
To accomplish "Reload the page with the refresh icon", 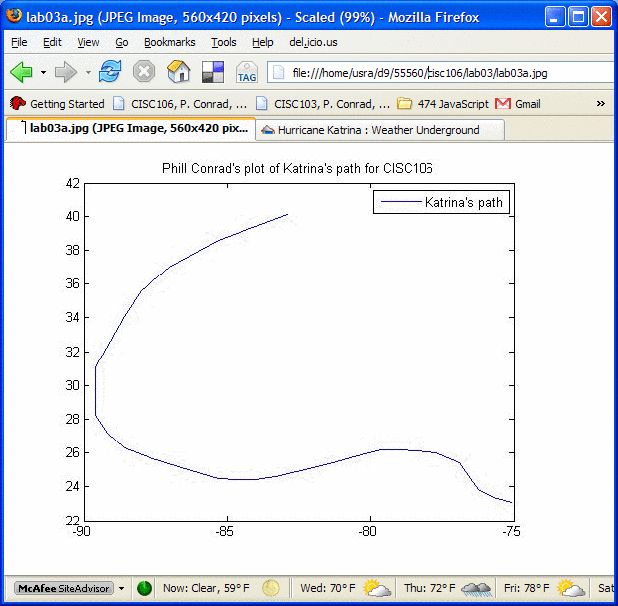I will [x=110, y=72].
